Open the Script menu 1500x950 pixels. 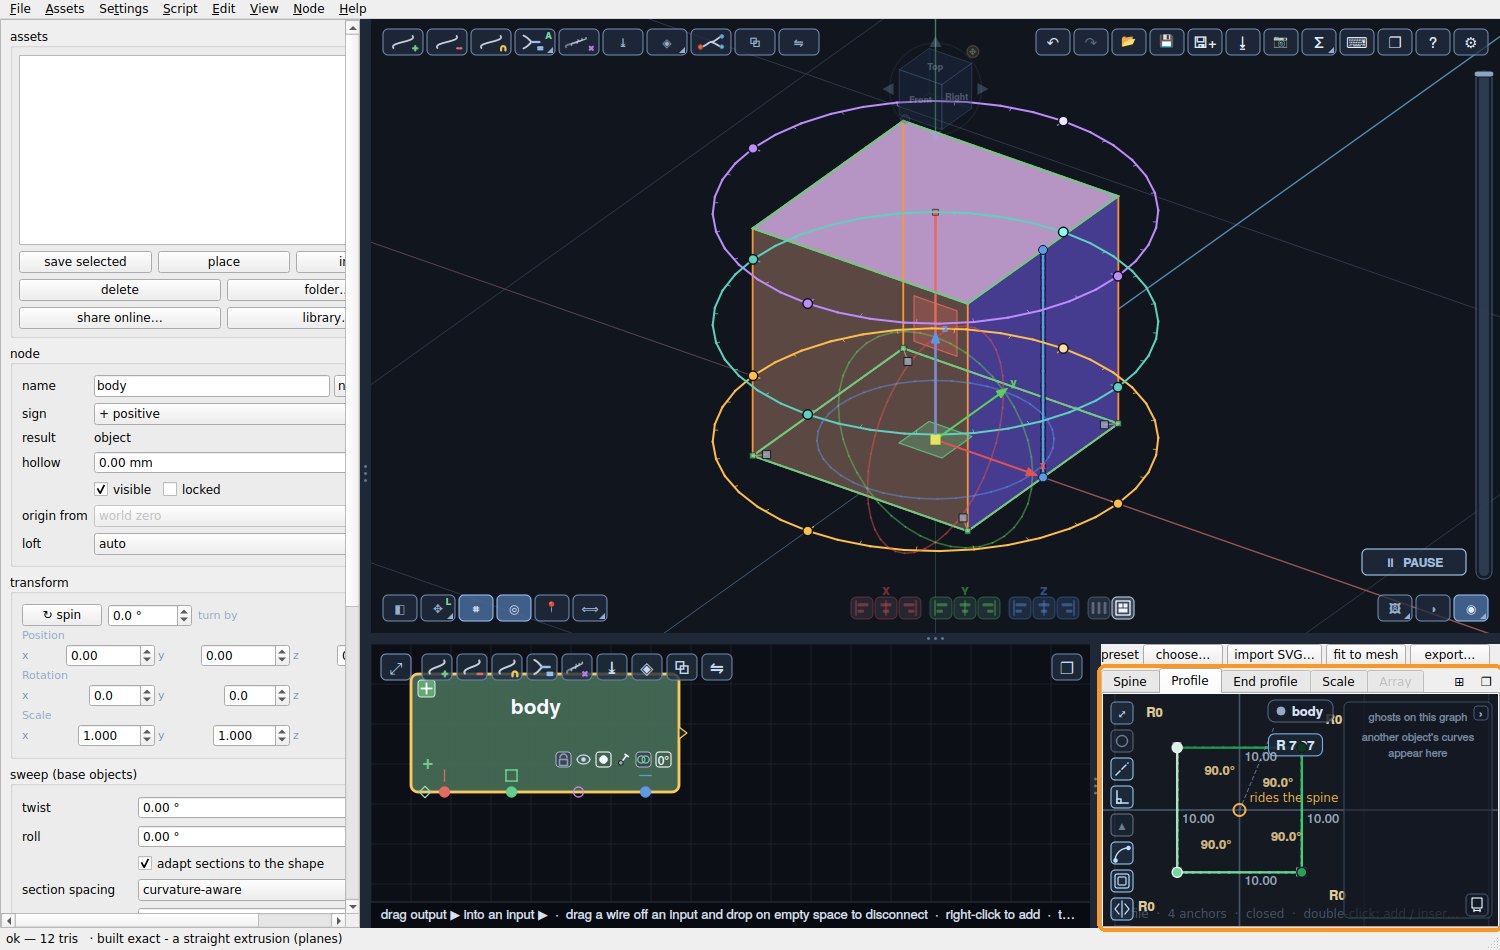tap(180, 8)
